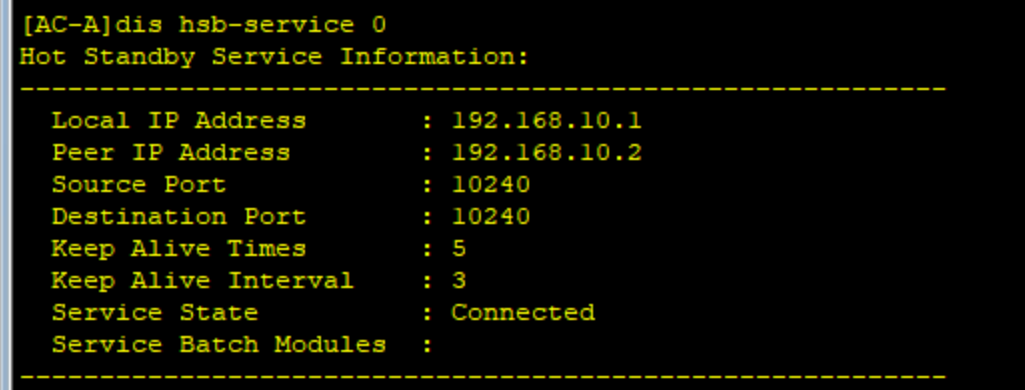Click the Source Port label

pyautogui.click(x=139, y=185)
